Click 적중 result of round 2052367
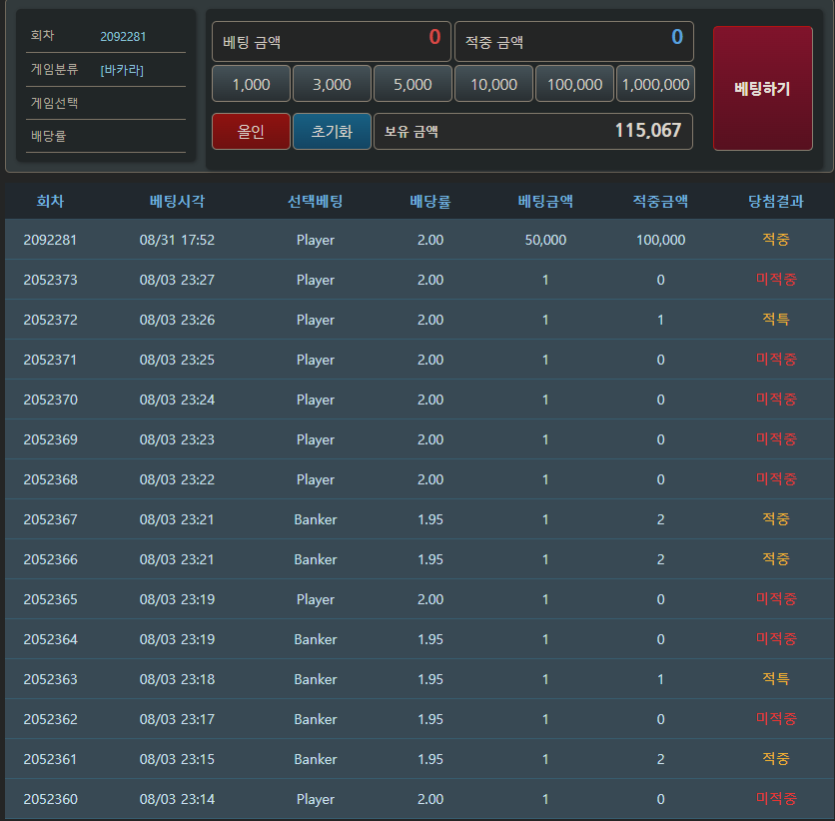The width and height of the screenshot is (835, 821). pos(776,519)
